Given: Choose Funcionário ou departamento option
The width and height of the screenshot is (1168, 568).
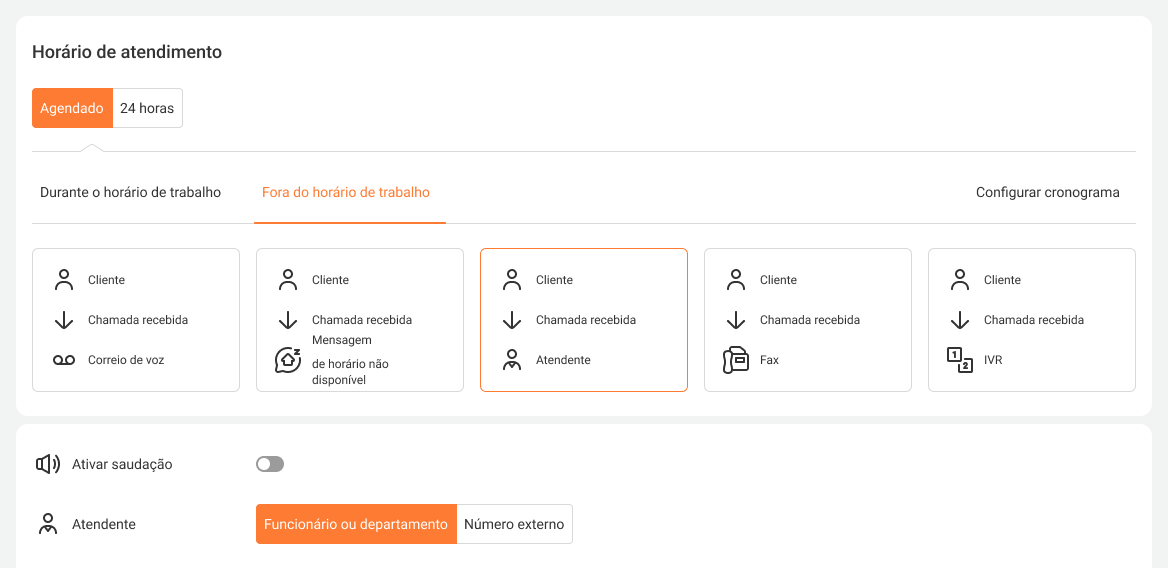Looking at the screenshot, I should [x=356, y=524].
